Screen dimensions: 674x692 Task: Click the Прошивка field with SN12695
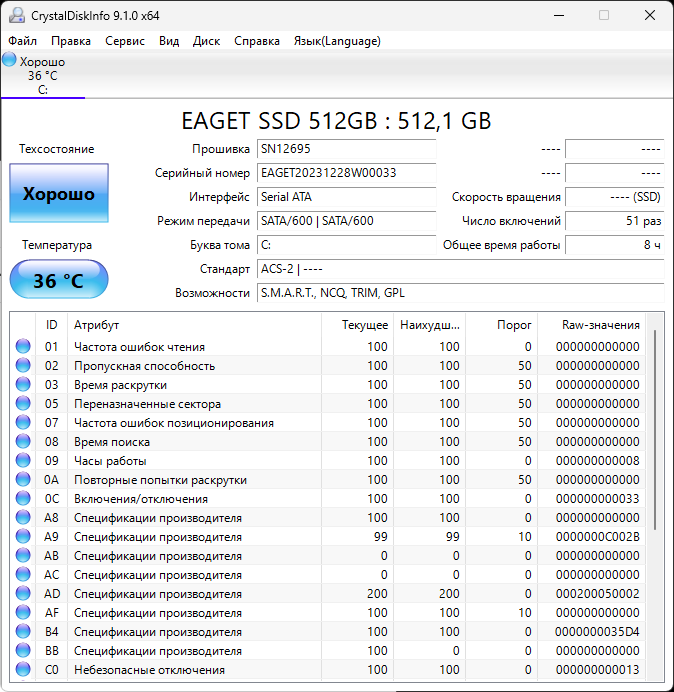(346, 149)
